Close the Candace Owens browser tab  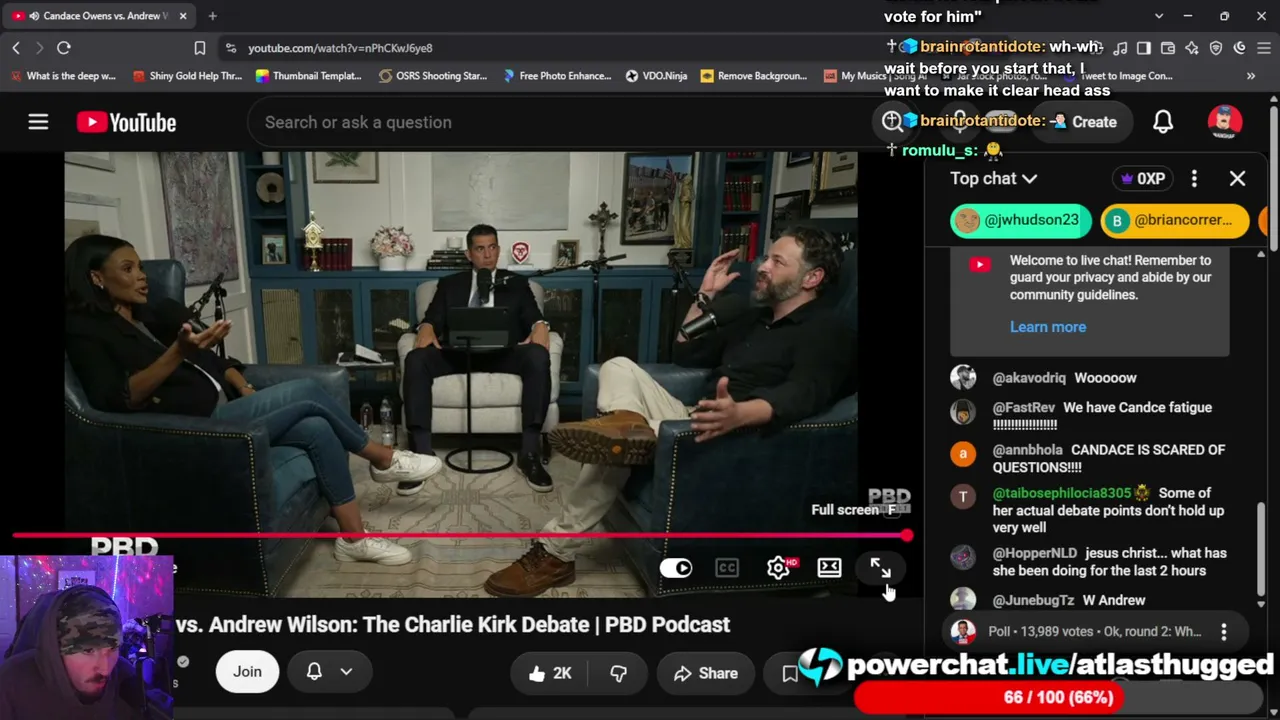183,16
